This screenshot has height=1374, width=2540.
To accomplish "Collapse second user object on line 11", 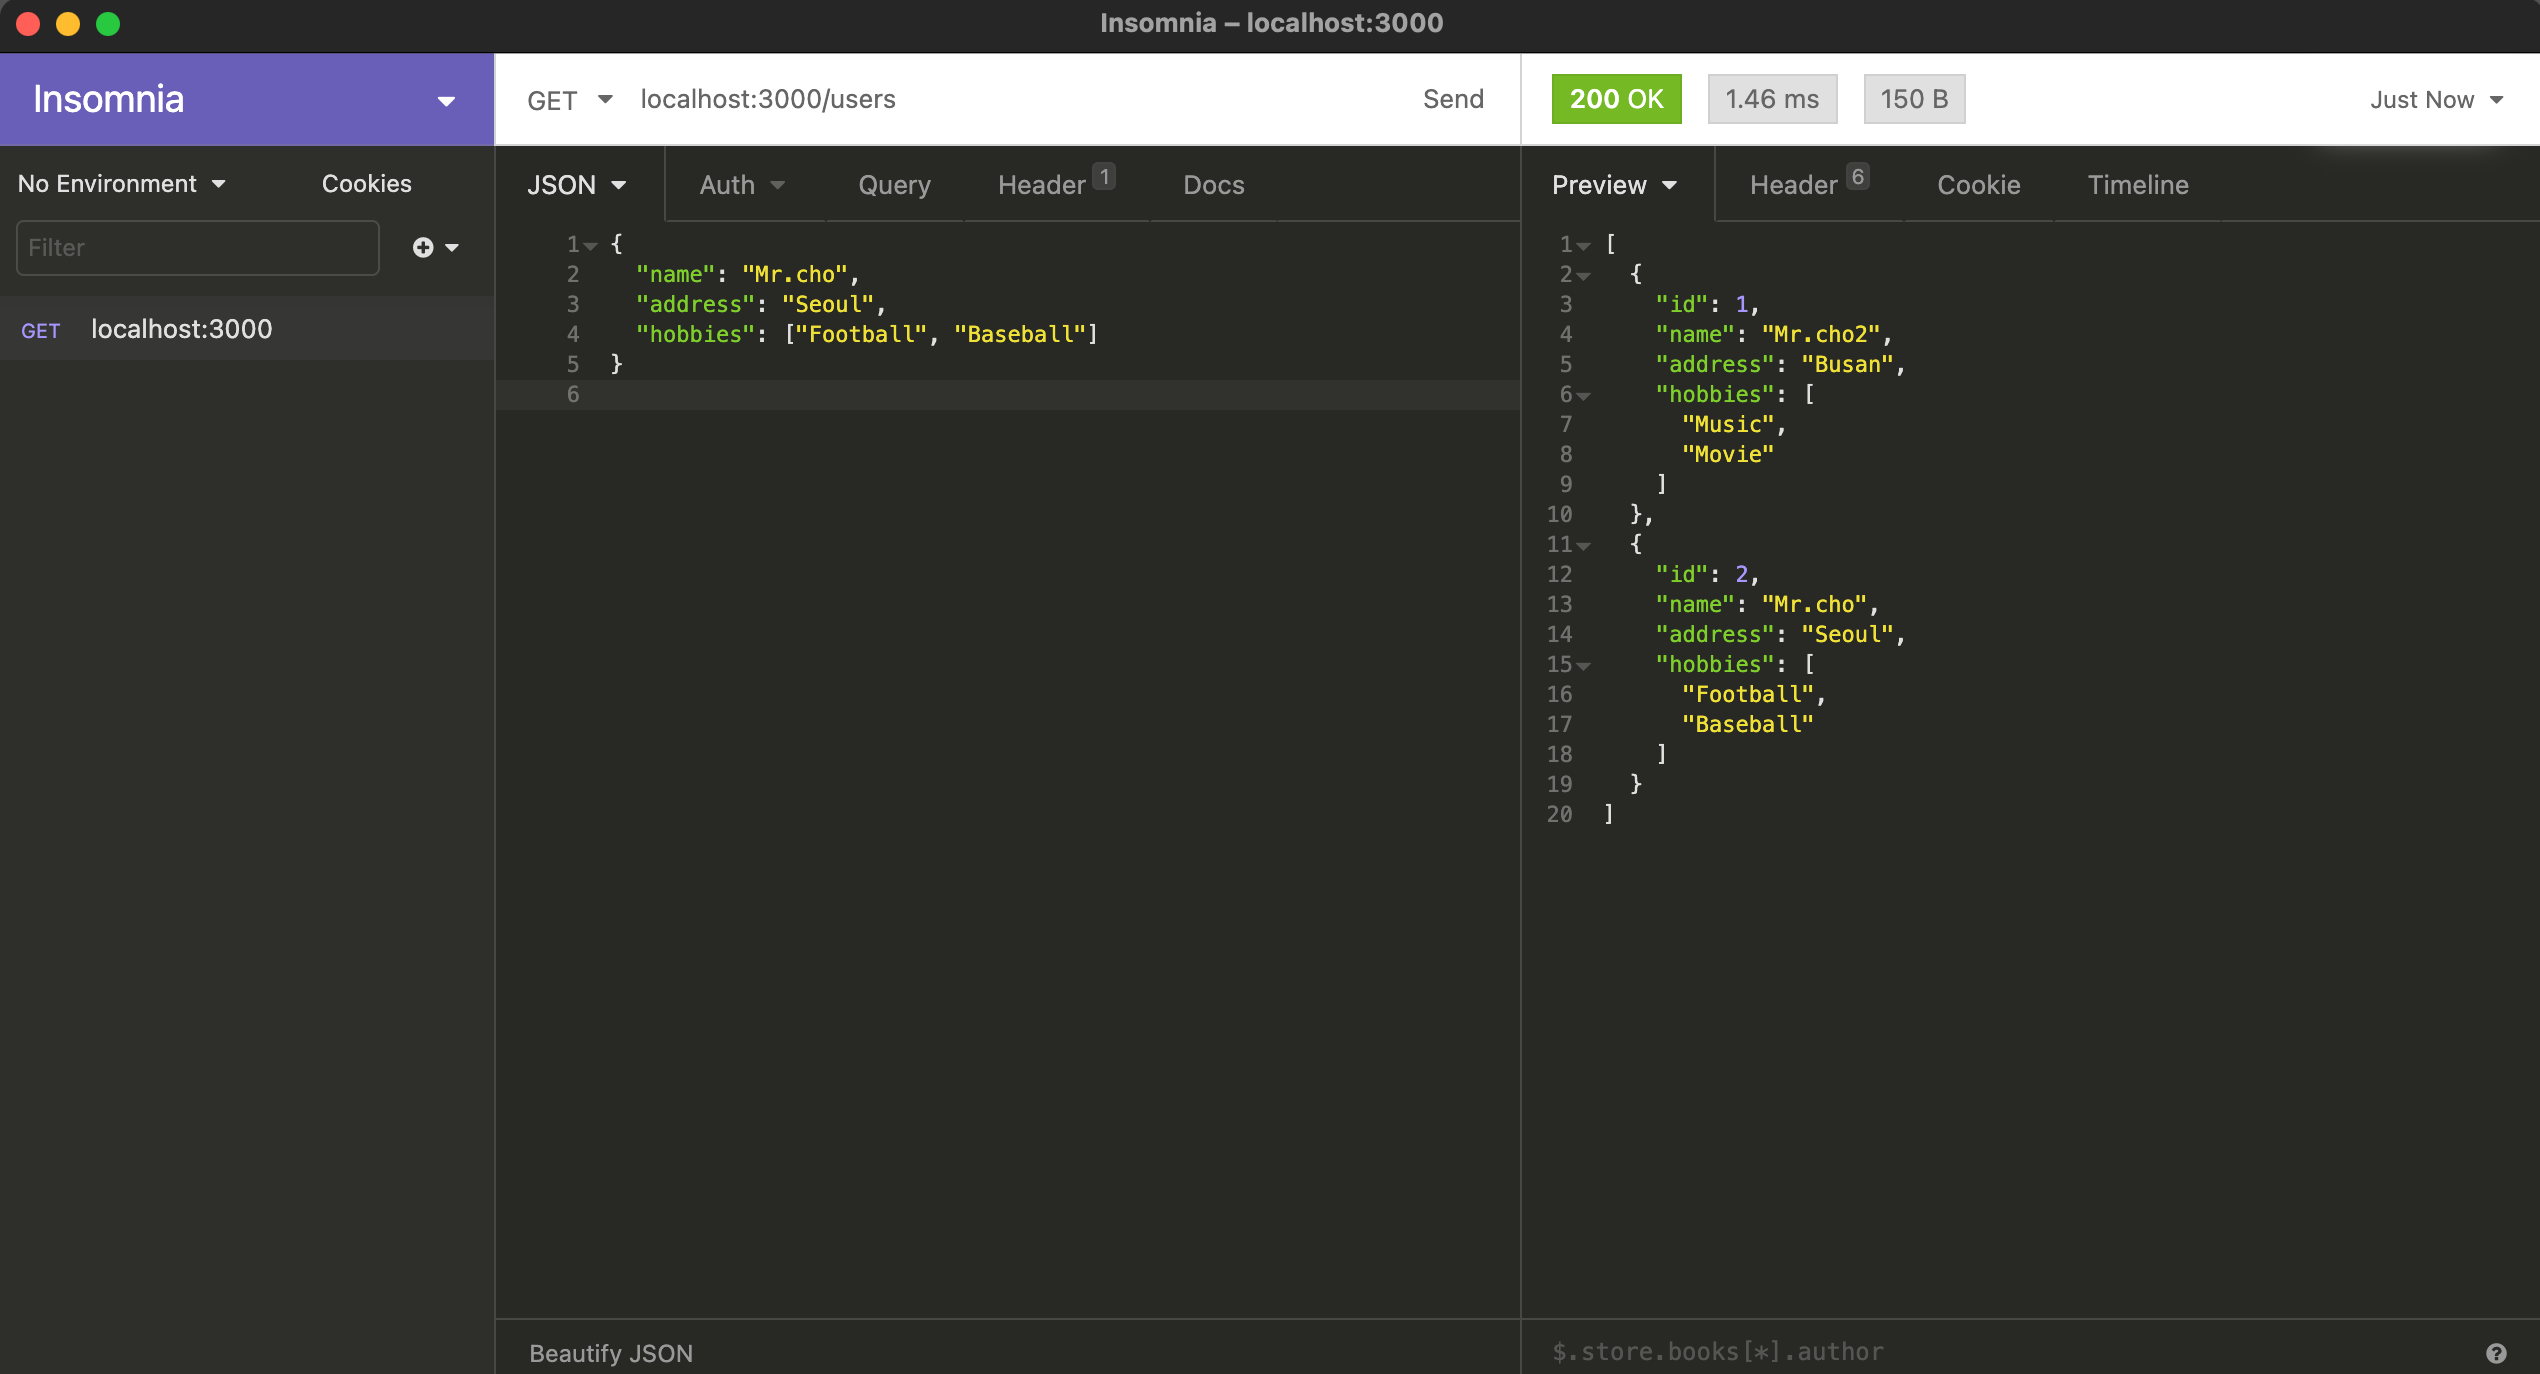I will (x=1584, y=546).
